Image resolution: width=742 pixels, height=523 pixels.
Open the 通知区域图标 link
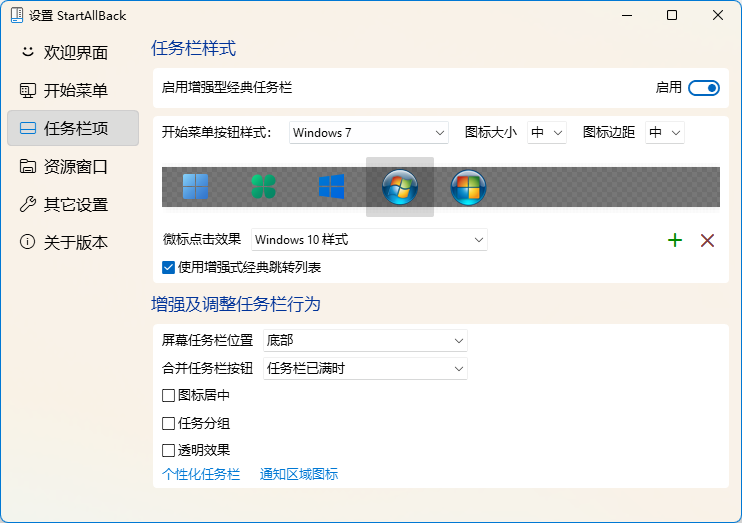[299, 474]
